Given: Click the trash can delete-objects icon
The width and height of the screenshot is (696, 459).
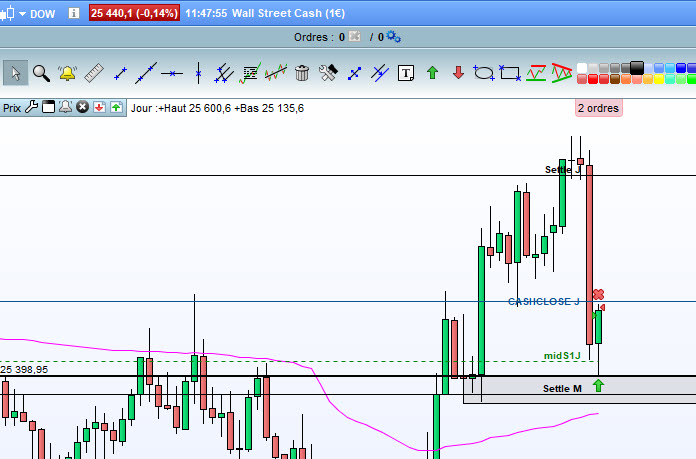Looking at the screenshot, I should 302,73.
